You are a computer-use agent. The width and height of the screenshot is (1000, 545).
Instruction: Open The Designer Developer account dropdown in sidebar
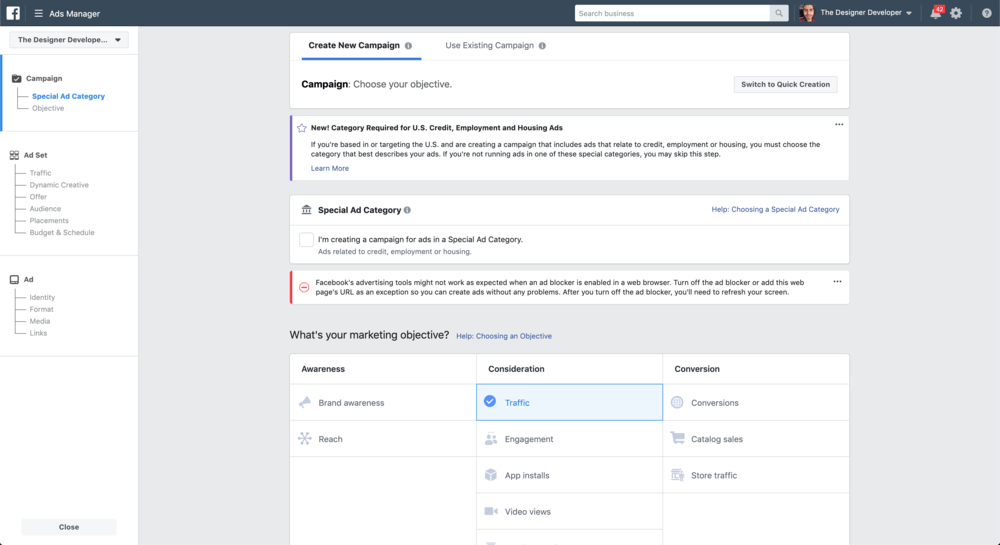69,40
